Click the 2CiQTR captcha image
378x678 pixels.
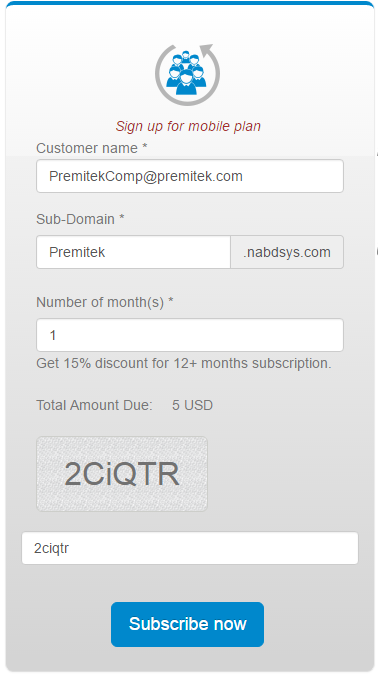(122, 474)
